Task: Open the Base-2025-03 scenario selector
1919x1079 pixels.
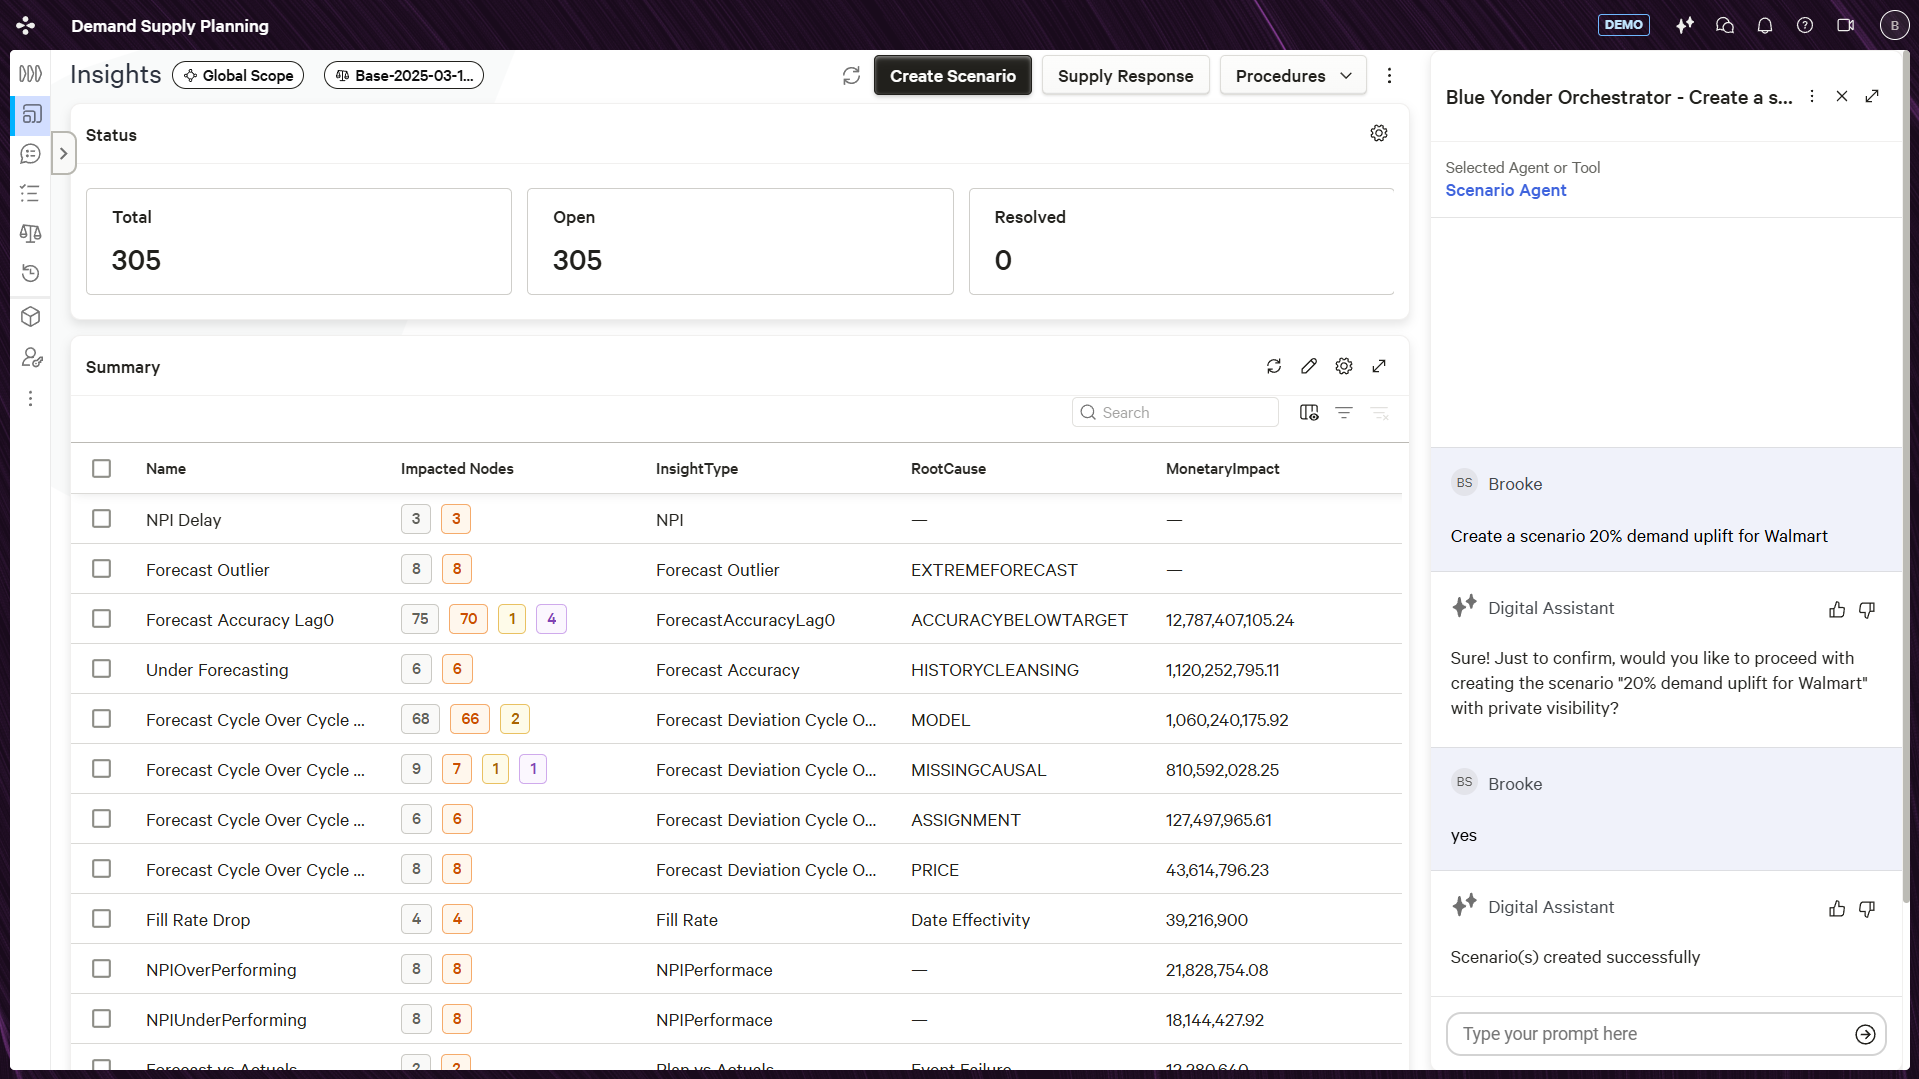Action: (x=404, y=75)
